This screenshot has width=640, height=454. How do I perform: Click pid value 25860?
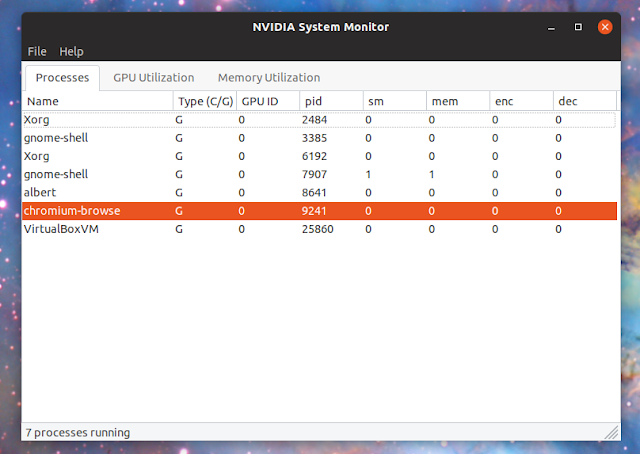pyautogui.click(x=318, y=229)
